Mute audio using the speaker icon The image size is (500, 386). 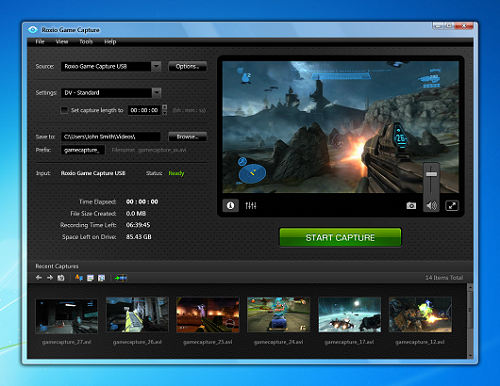pyautogui.click(x=431, y=206)
